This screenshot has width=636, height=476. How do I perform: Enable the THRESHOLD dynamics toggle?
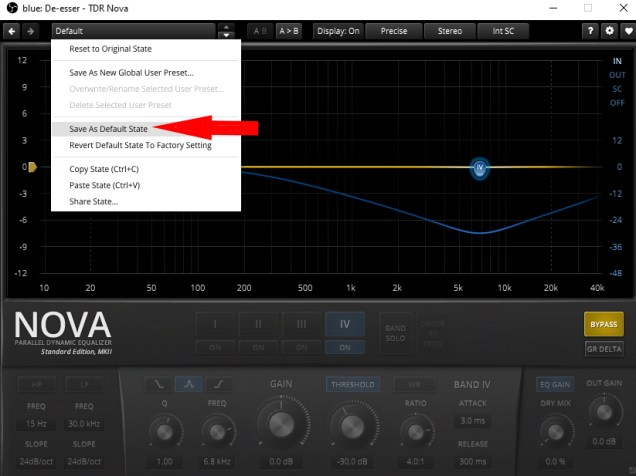354,384
